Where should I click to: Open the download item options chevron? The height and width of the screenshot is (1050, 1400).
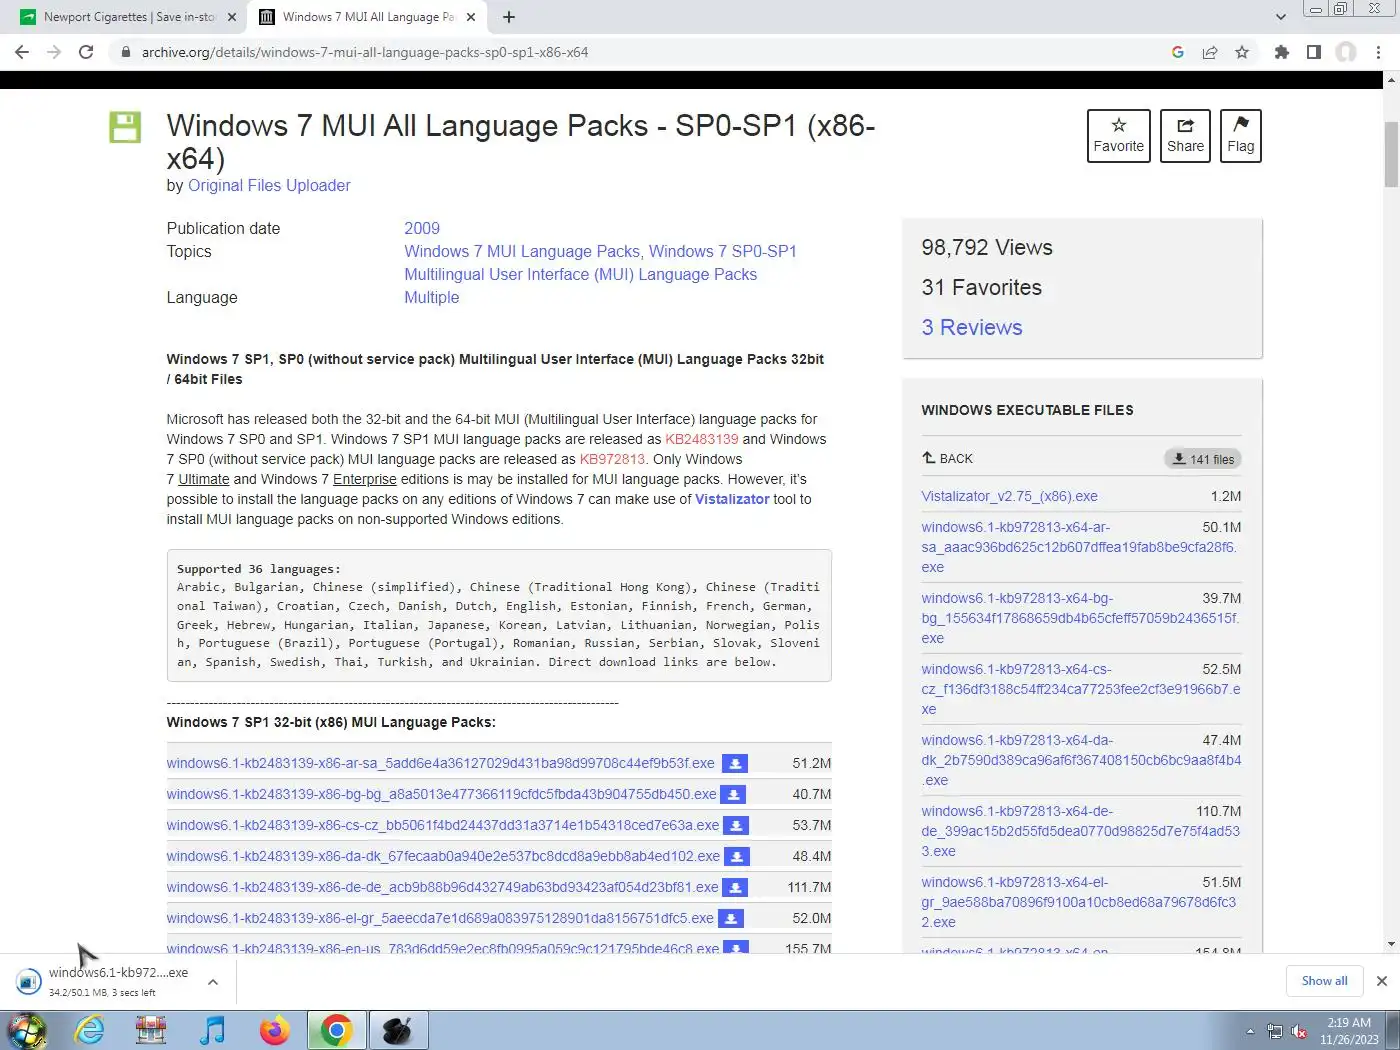coord(213,982)
